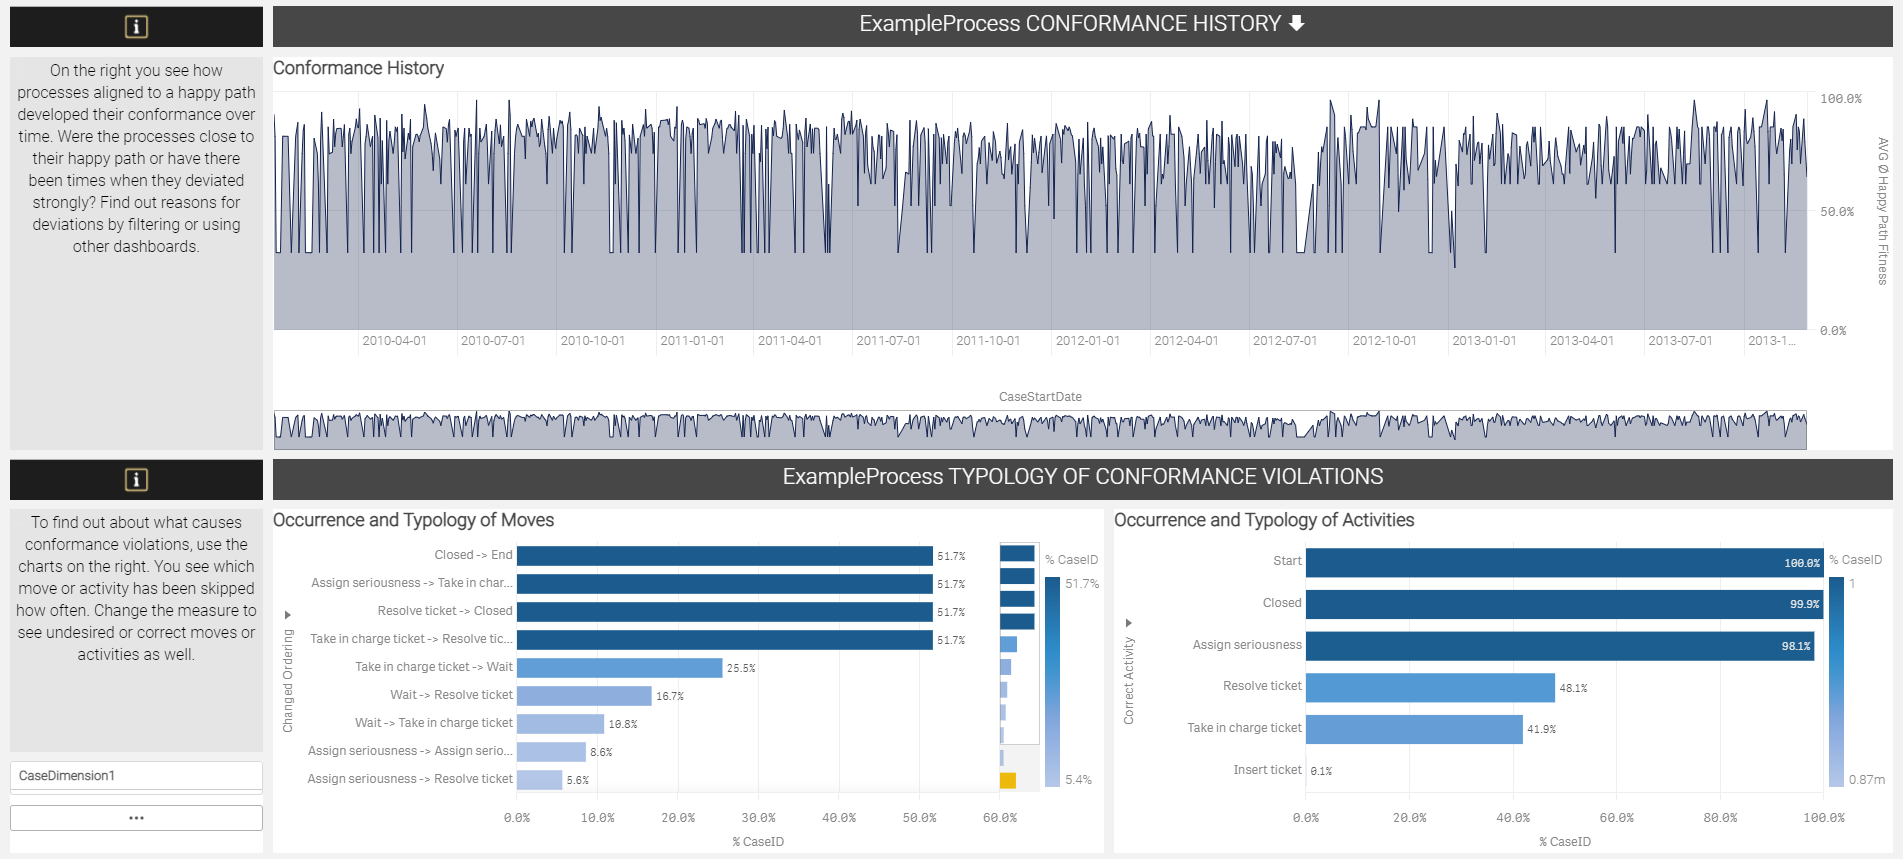Click the conformance history range mini chart
The image size is (1903, 859).
[1040, 430]
